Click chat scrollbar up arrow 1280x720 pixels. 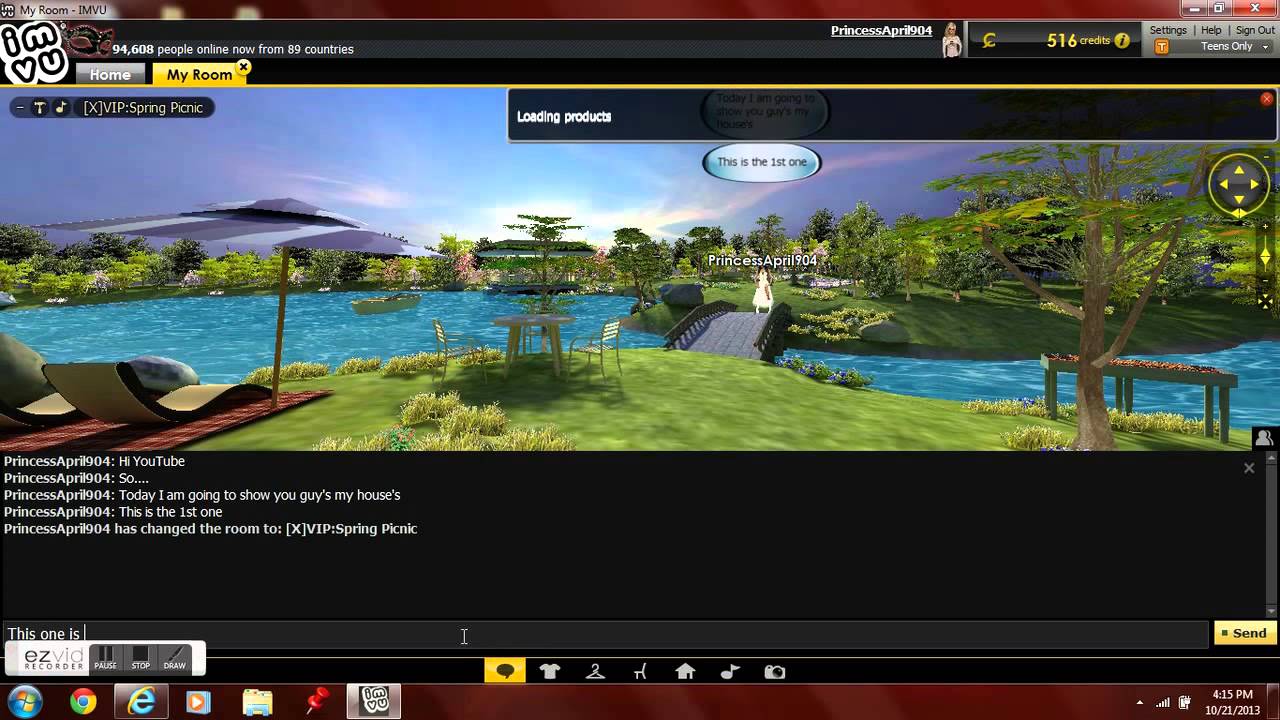click(x=1272, y=460)
